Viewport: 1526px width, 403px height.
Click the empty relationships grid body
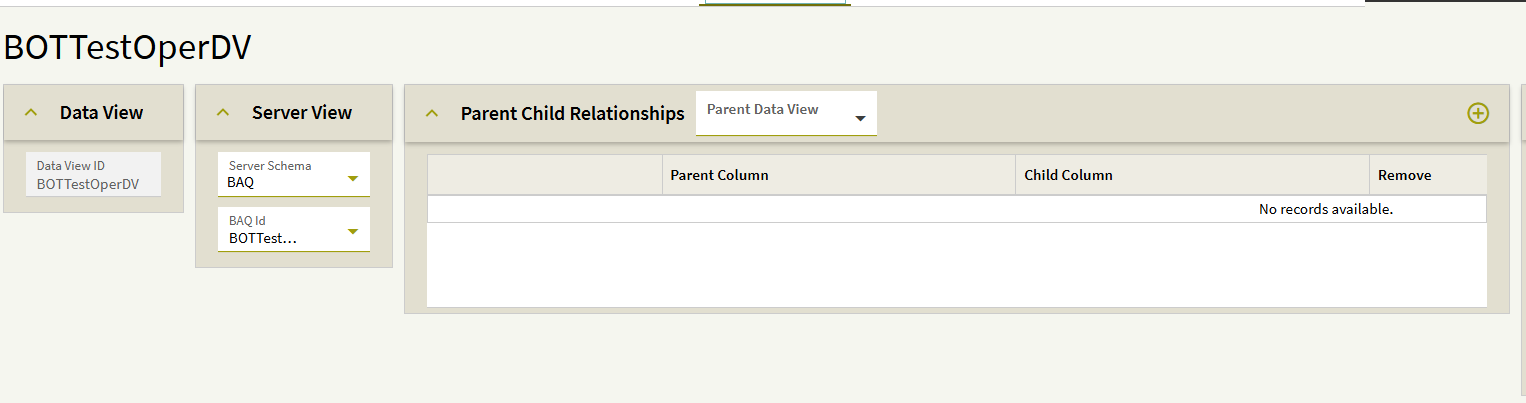click(956, 264)
